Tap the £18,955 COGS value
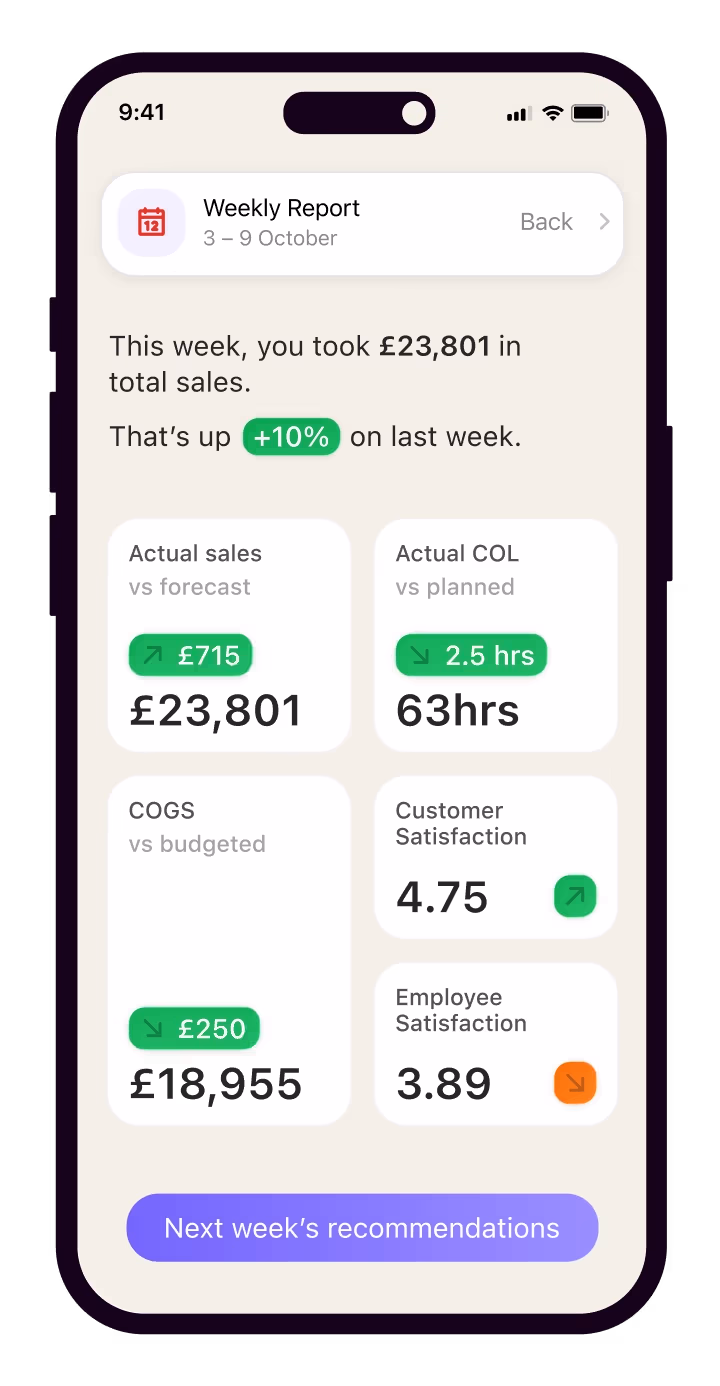 (216, 1084)
